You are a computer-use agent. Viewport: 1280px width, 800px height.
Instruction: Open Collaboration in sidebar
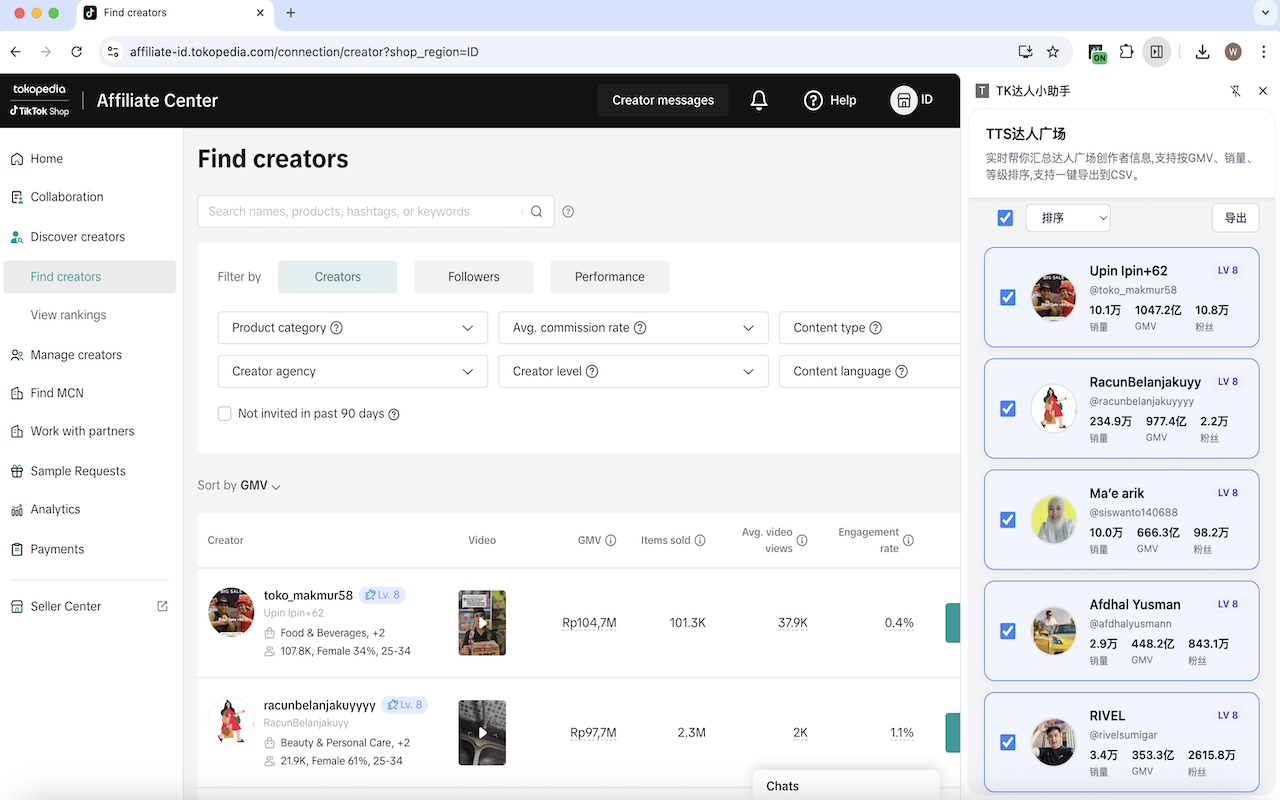(67, 197)
